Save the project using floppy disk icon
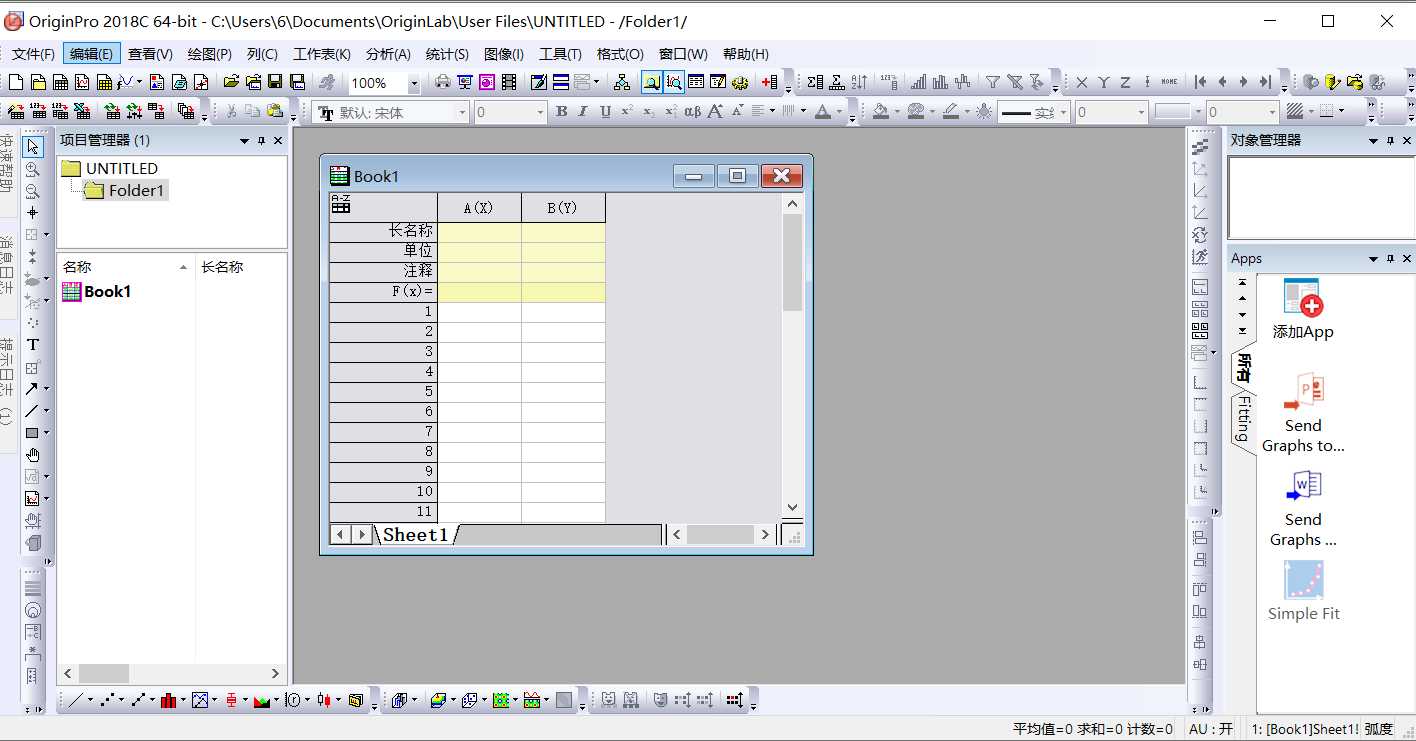The image size is (1416, 741). [x=274, y=82]
